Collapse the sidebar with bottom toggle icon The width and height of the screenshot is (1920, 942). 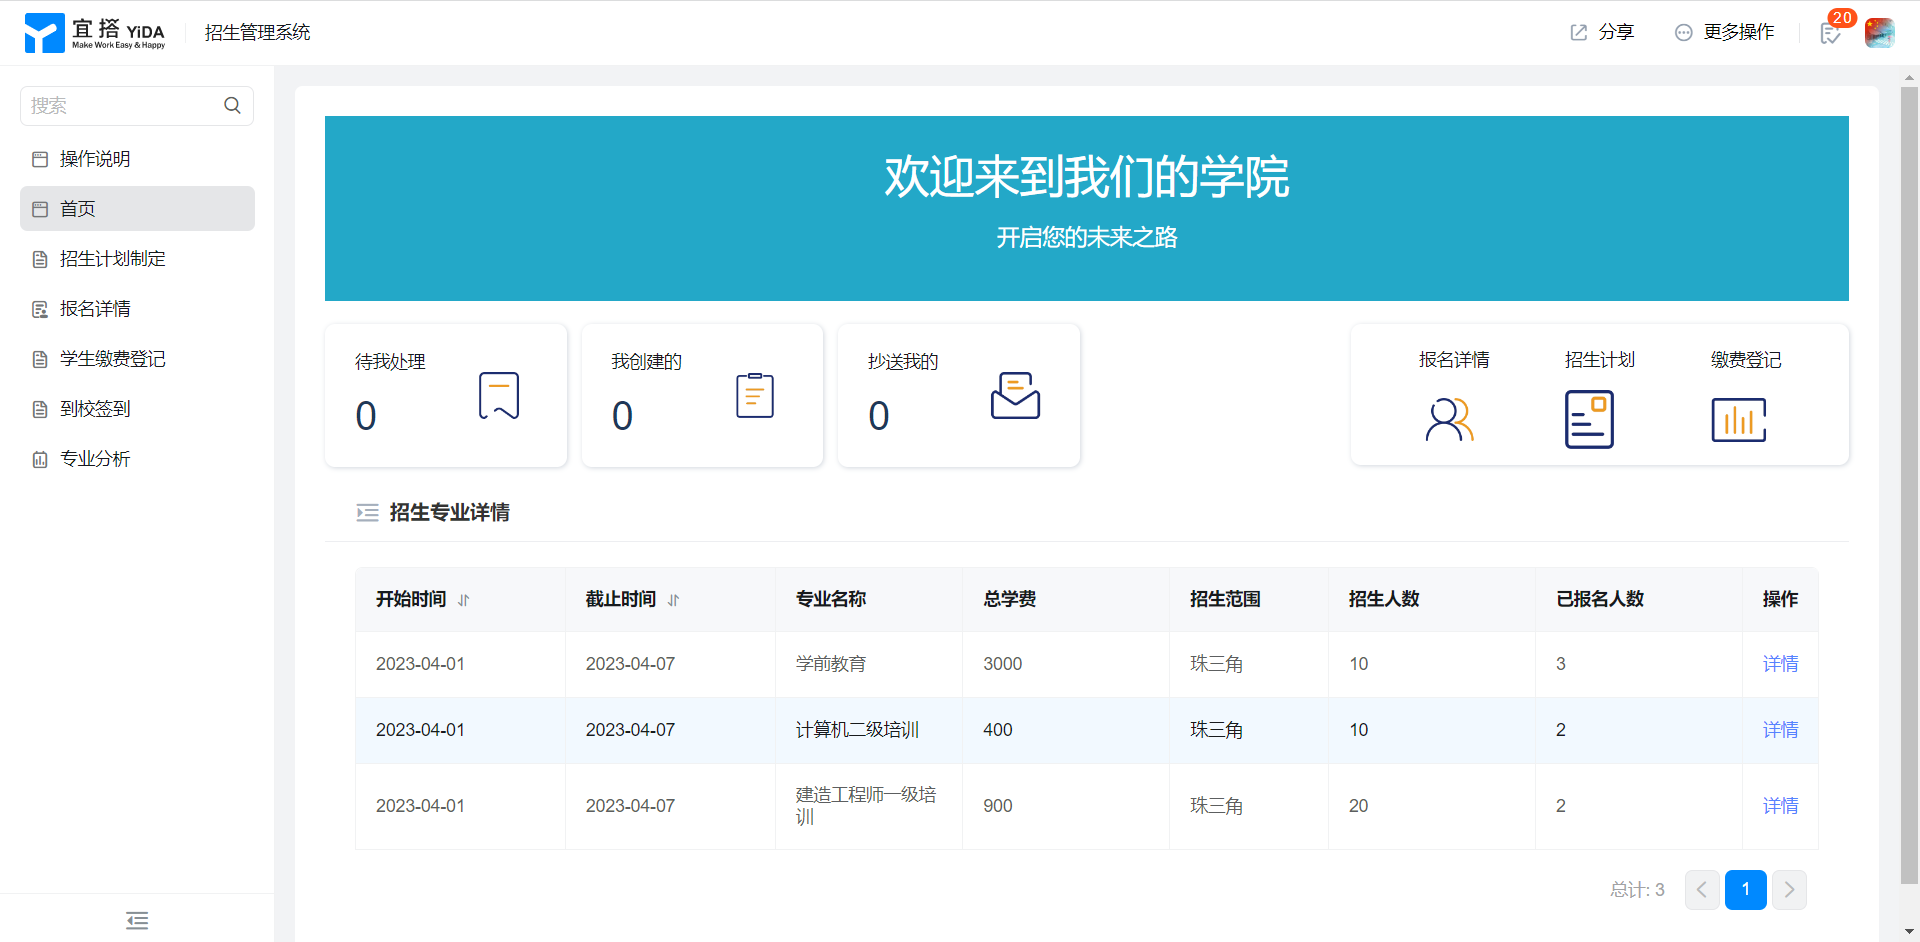pyautogui.click(x=137, y=920)
